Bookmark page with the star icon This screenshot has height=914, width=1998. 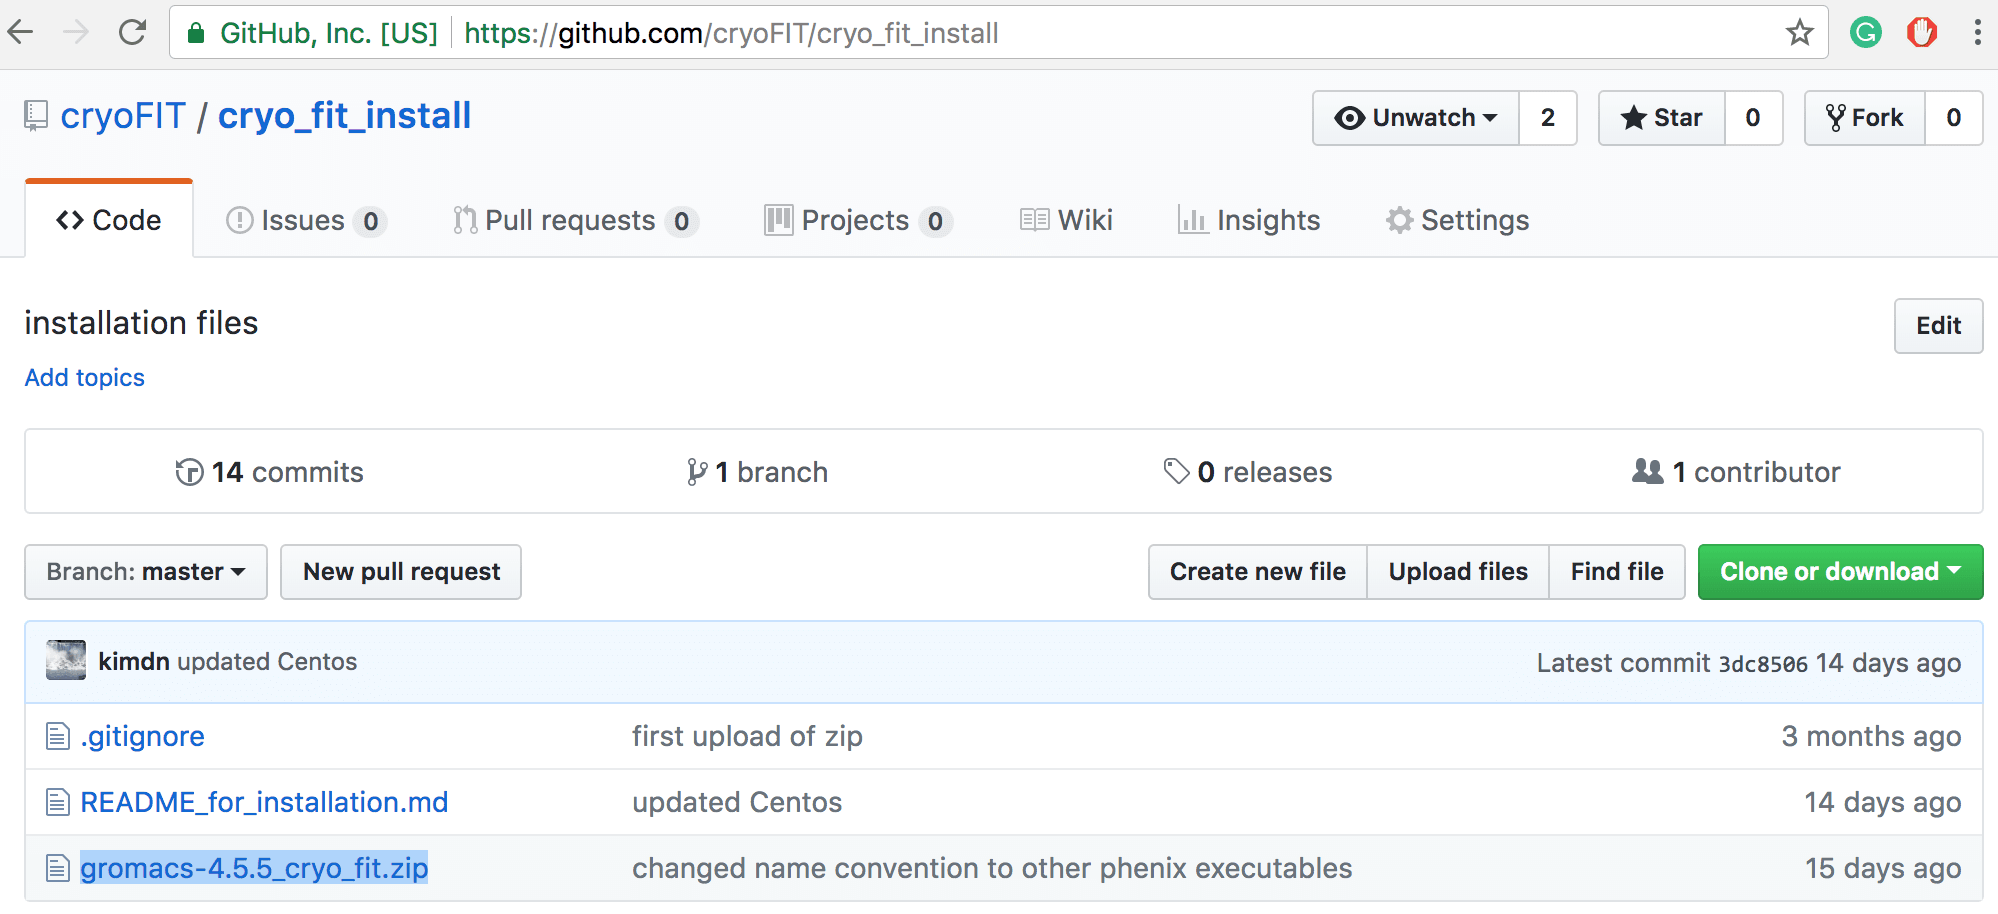(x=1799, y=33)
